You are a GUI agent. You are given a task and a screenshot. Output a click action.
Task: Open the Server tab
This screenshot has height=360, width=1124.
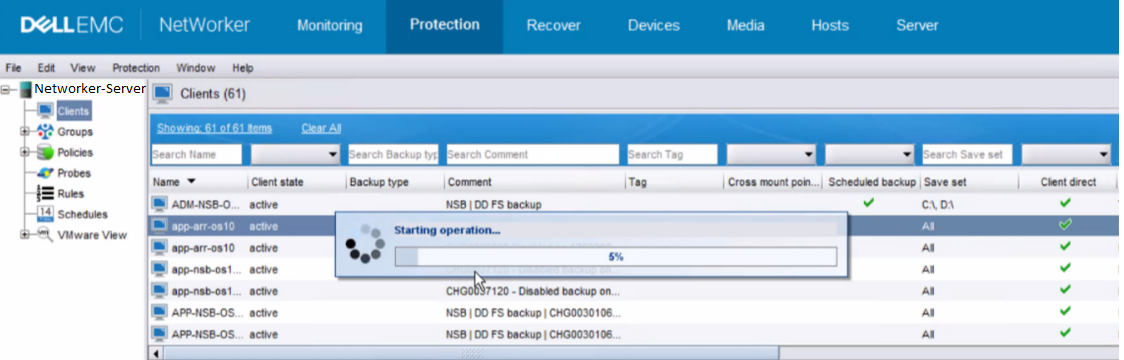coord(917,25)
